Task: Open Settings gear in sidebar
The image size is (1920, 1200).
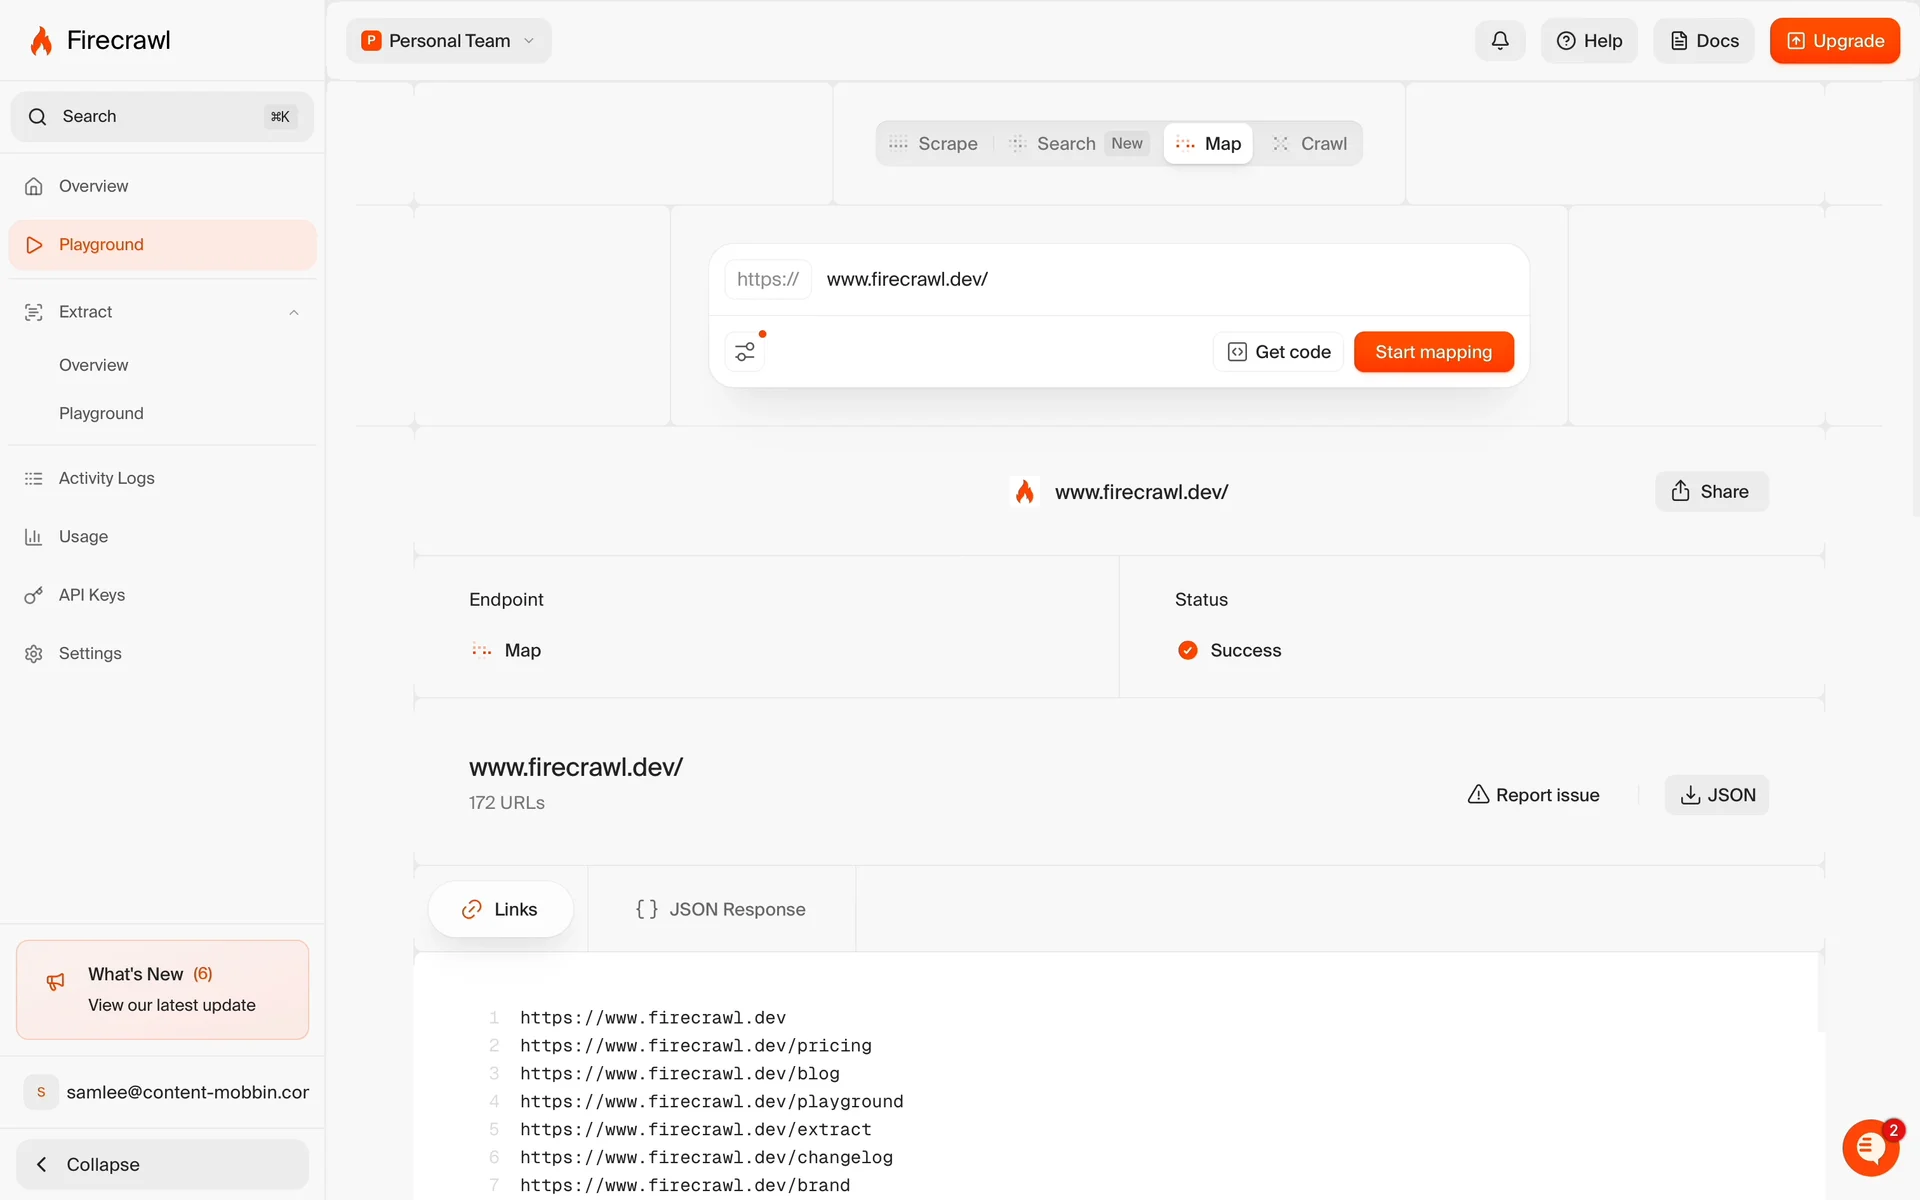Action: click(x=89, y=653)
